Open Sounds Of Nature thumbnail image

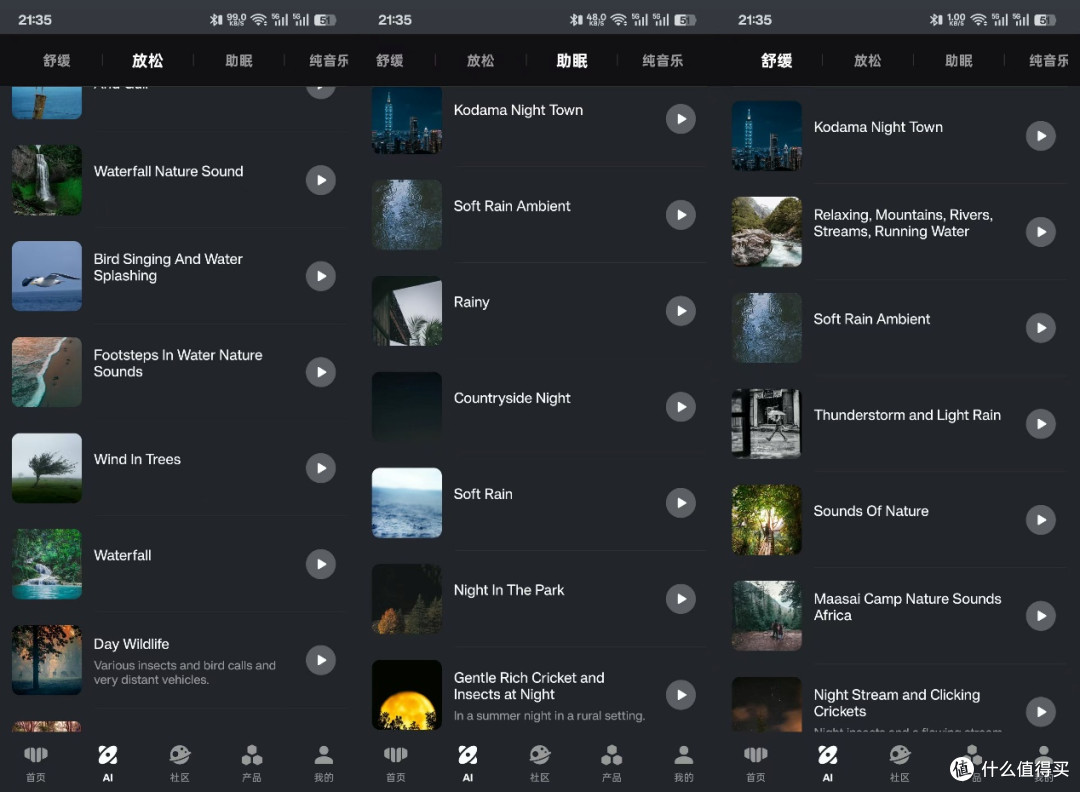coord(767,520)
